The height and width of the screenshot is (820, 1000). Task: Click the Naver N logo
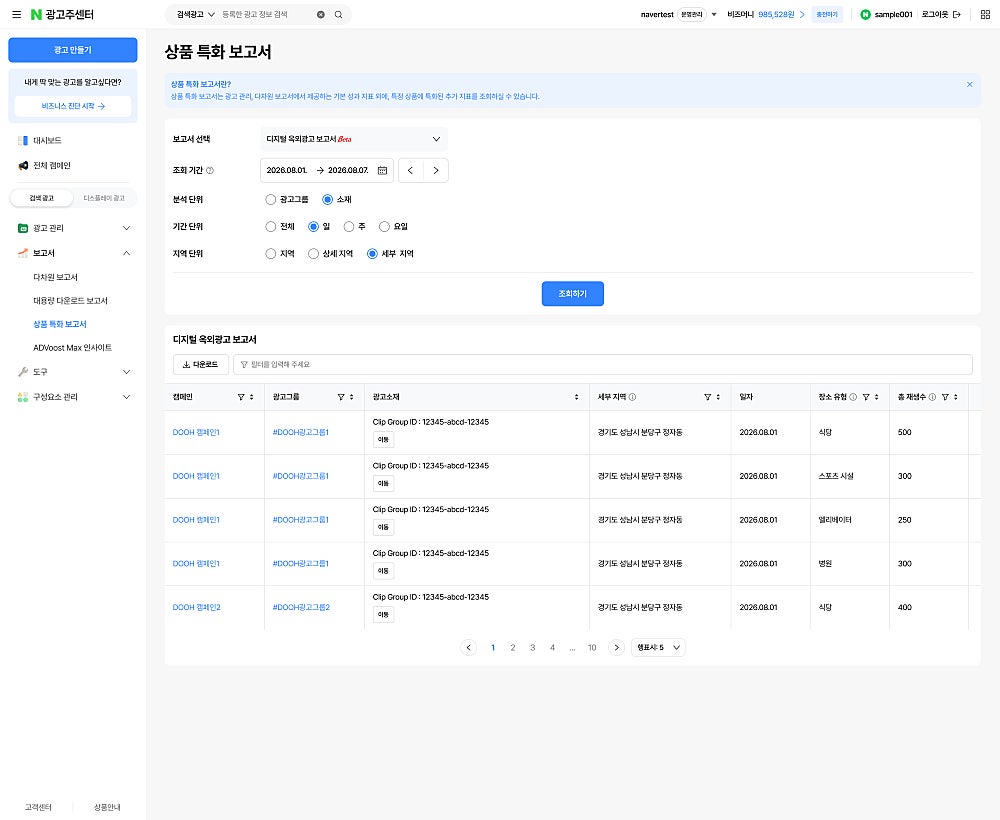(x=36, y=14)
